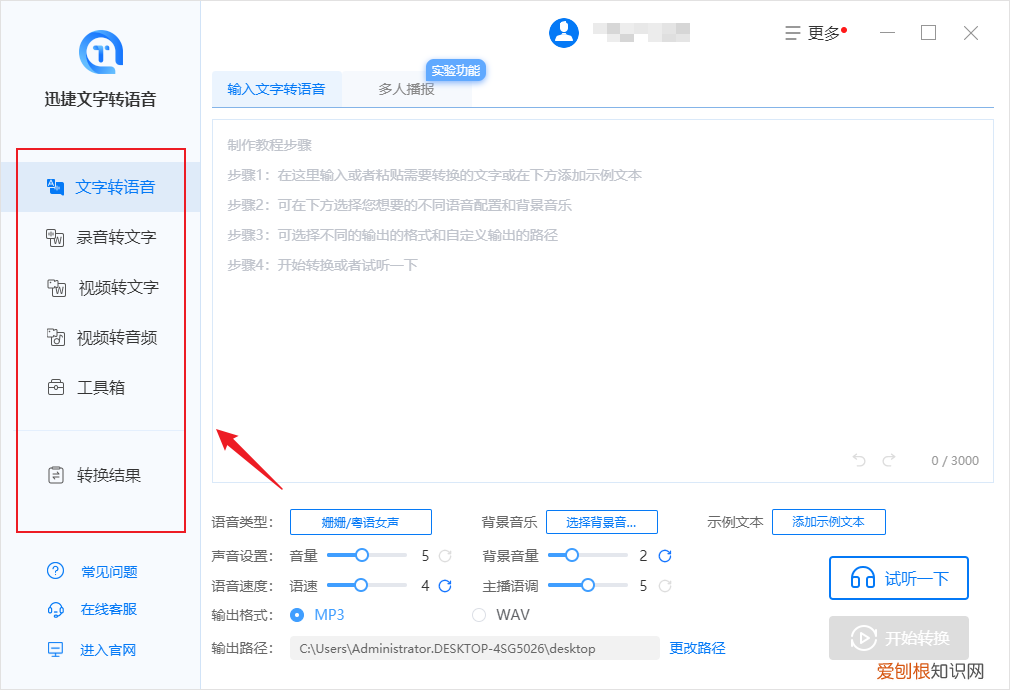
Task: Open 选择背景音乐 background music picker
Action: point(601,521)
